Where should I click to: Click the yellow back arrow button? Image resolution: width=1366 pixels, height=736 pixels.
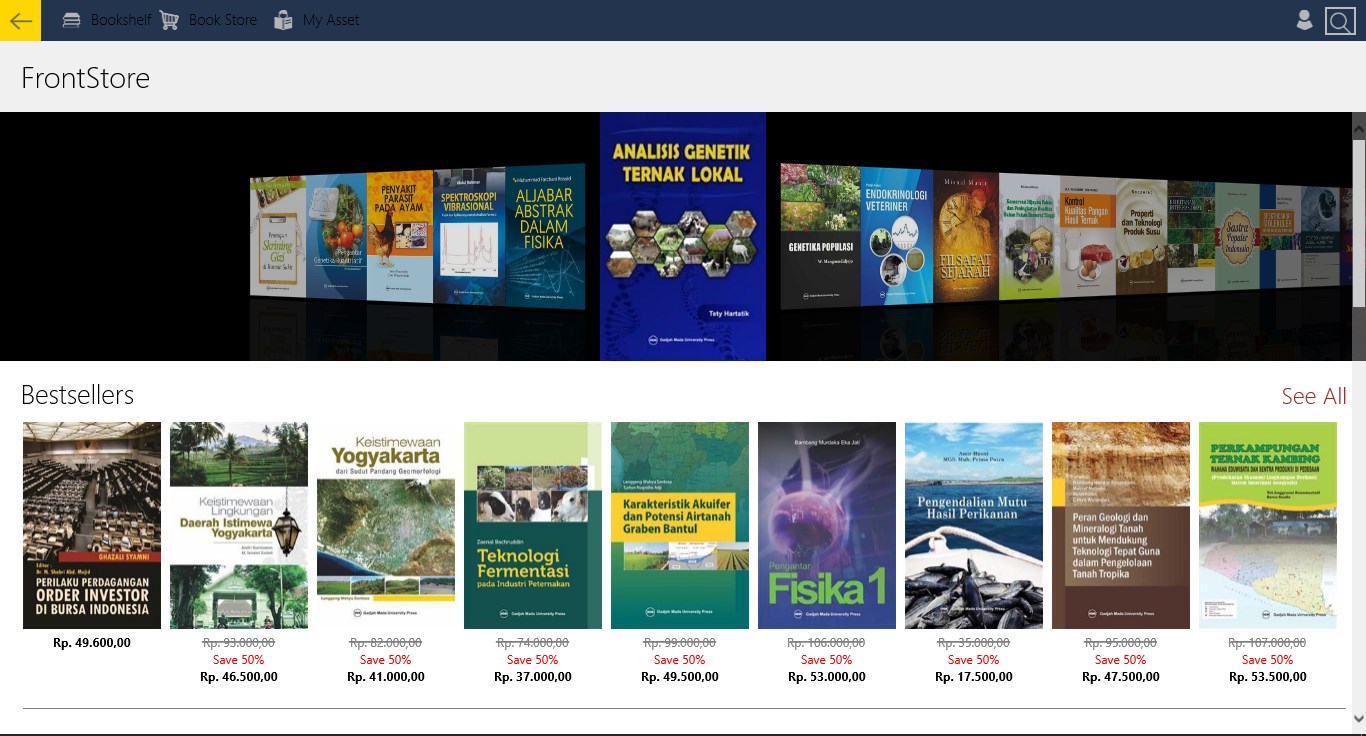(20, 20)
